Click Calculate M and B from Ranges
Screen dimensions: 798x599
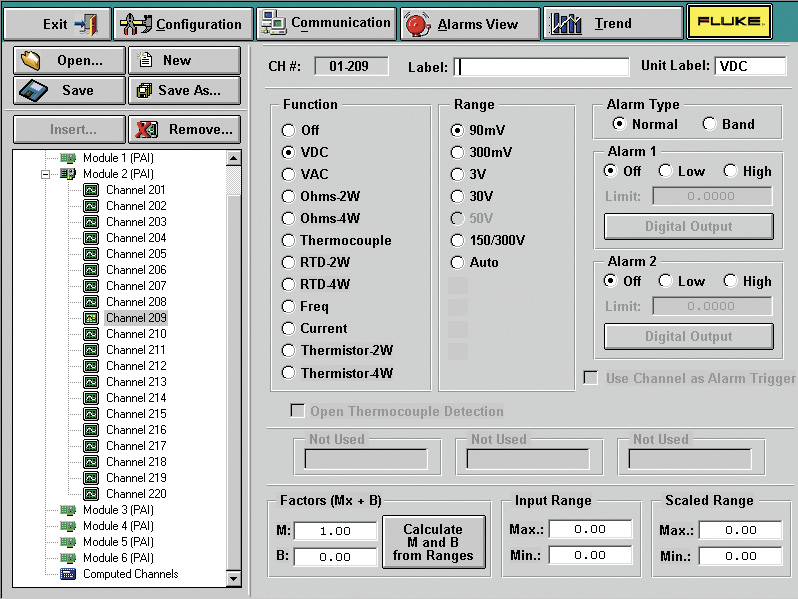click(x=434, y=542)
